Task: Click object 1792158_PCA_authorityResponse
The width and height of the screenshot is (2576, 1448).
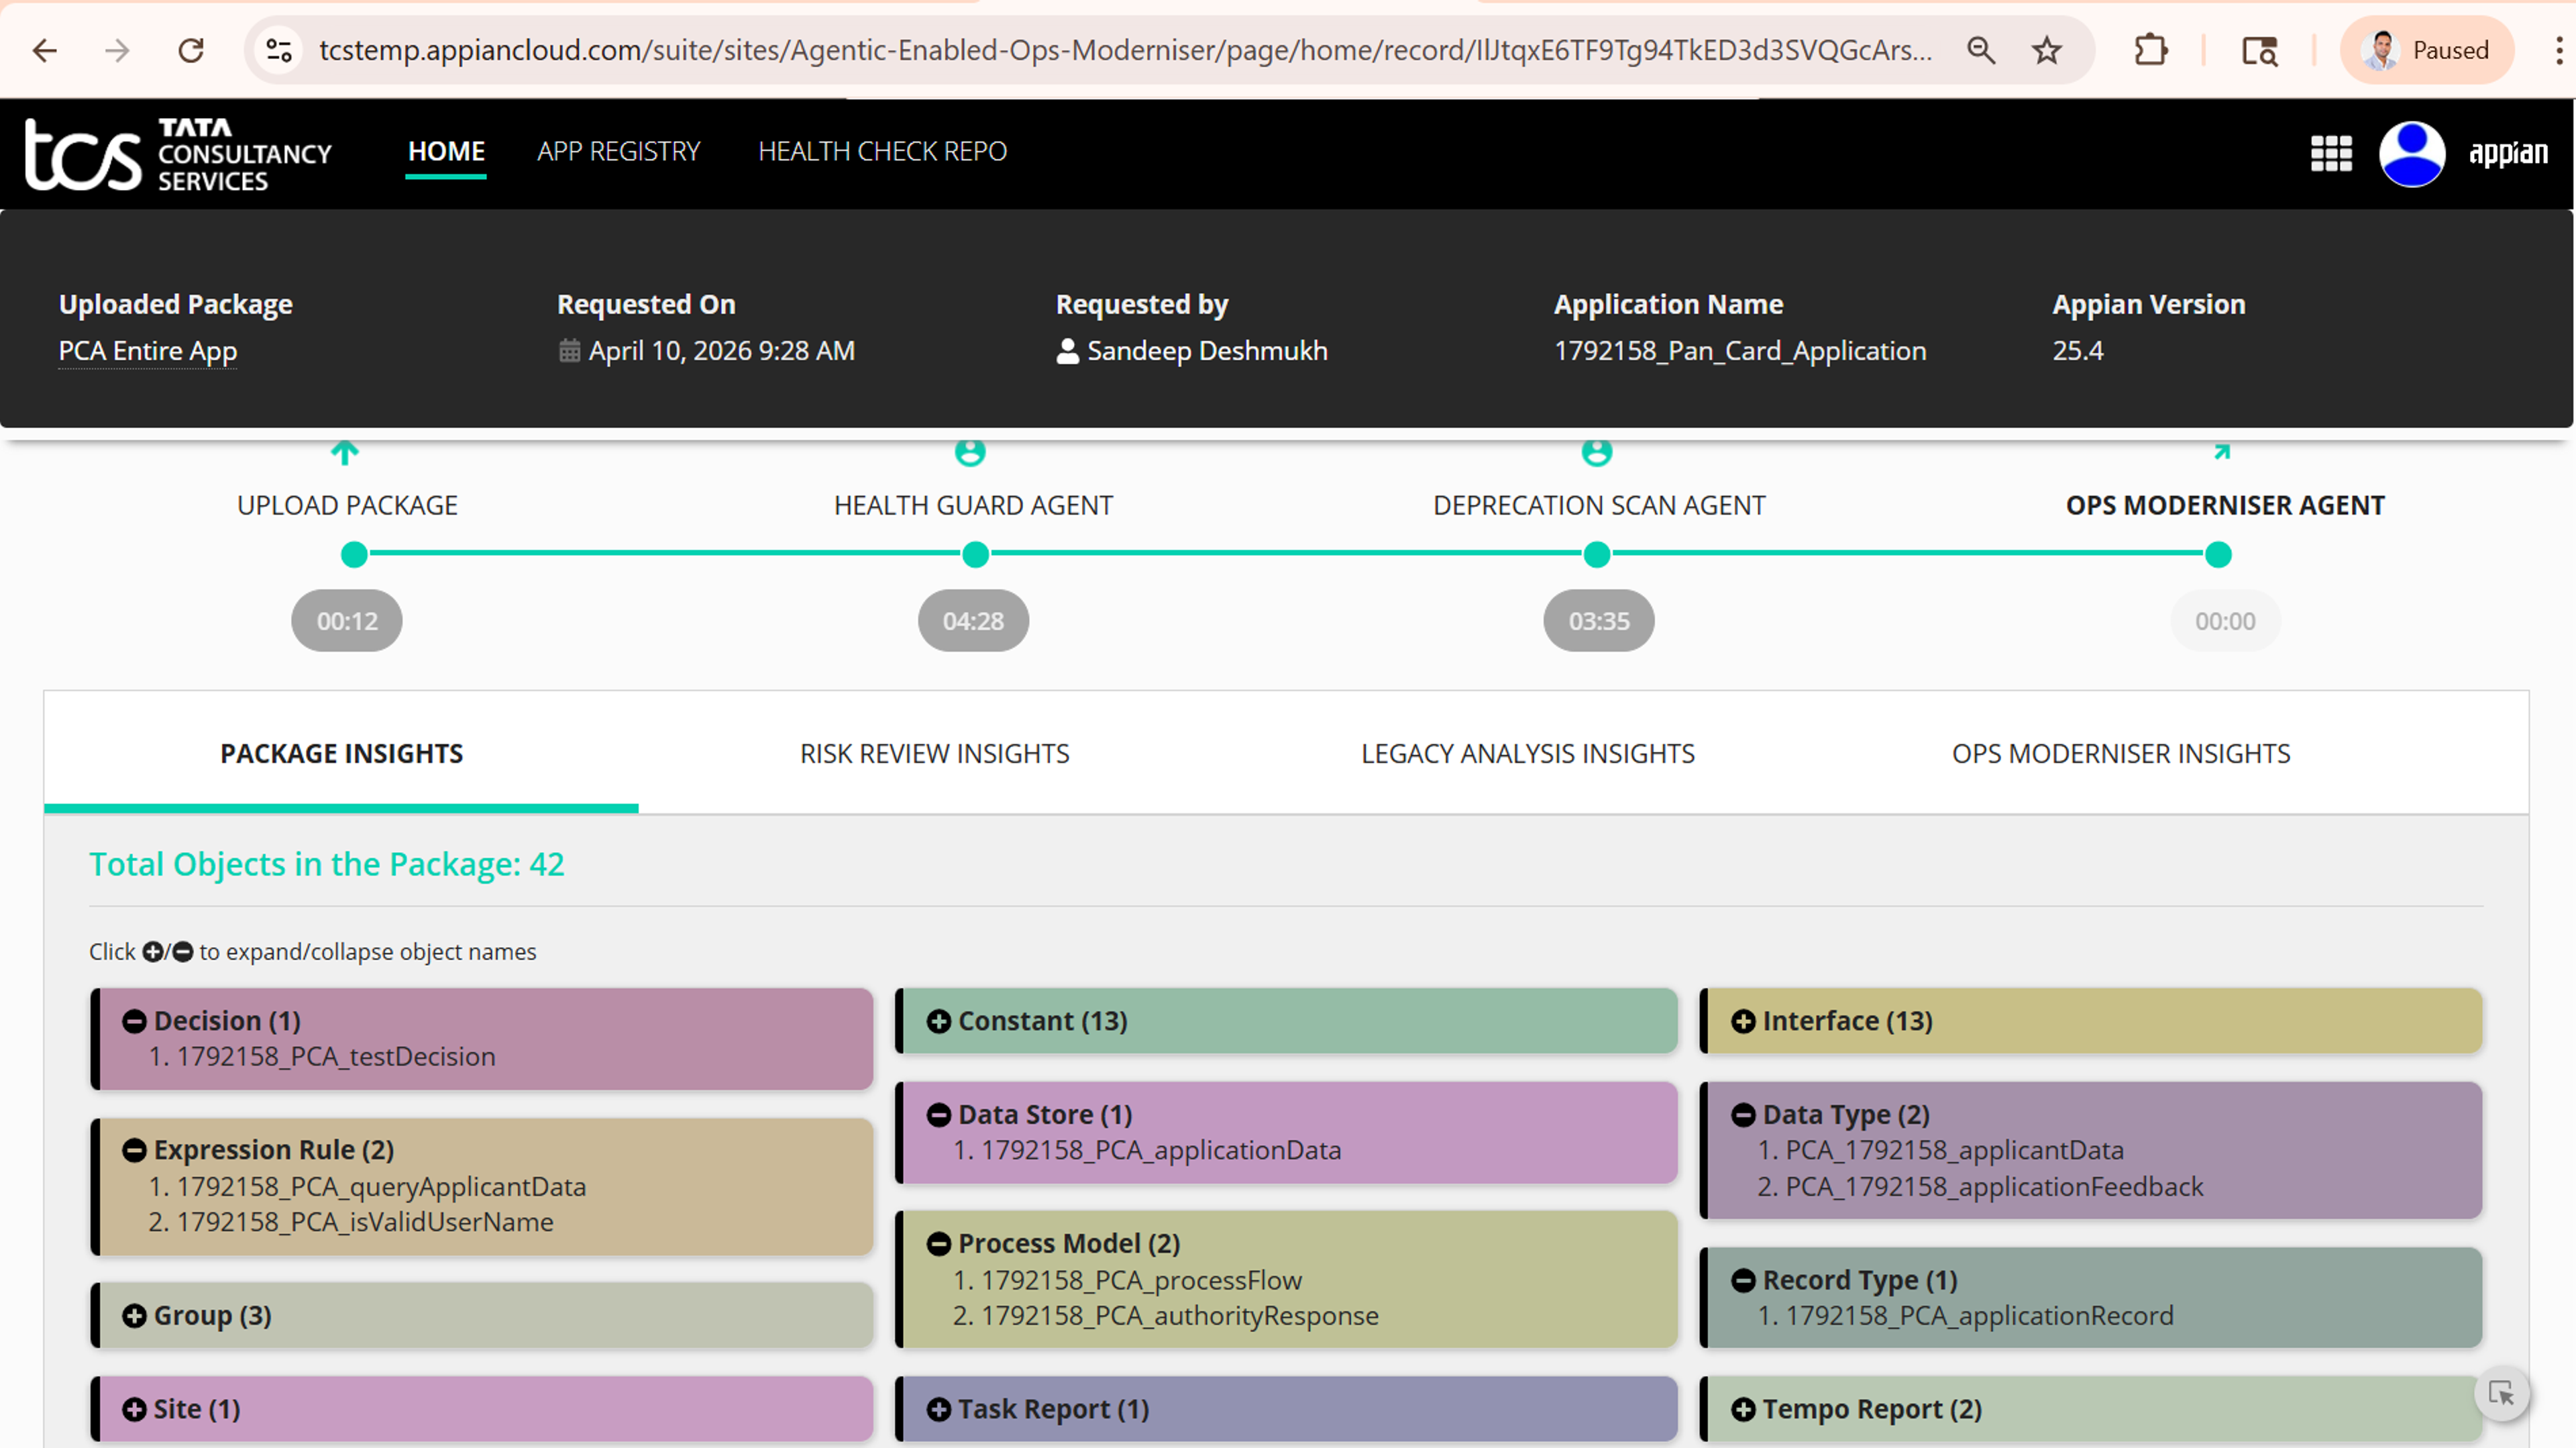Action: pyautogui.click(x=1180, y=1316)
